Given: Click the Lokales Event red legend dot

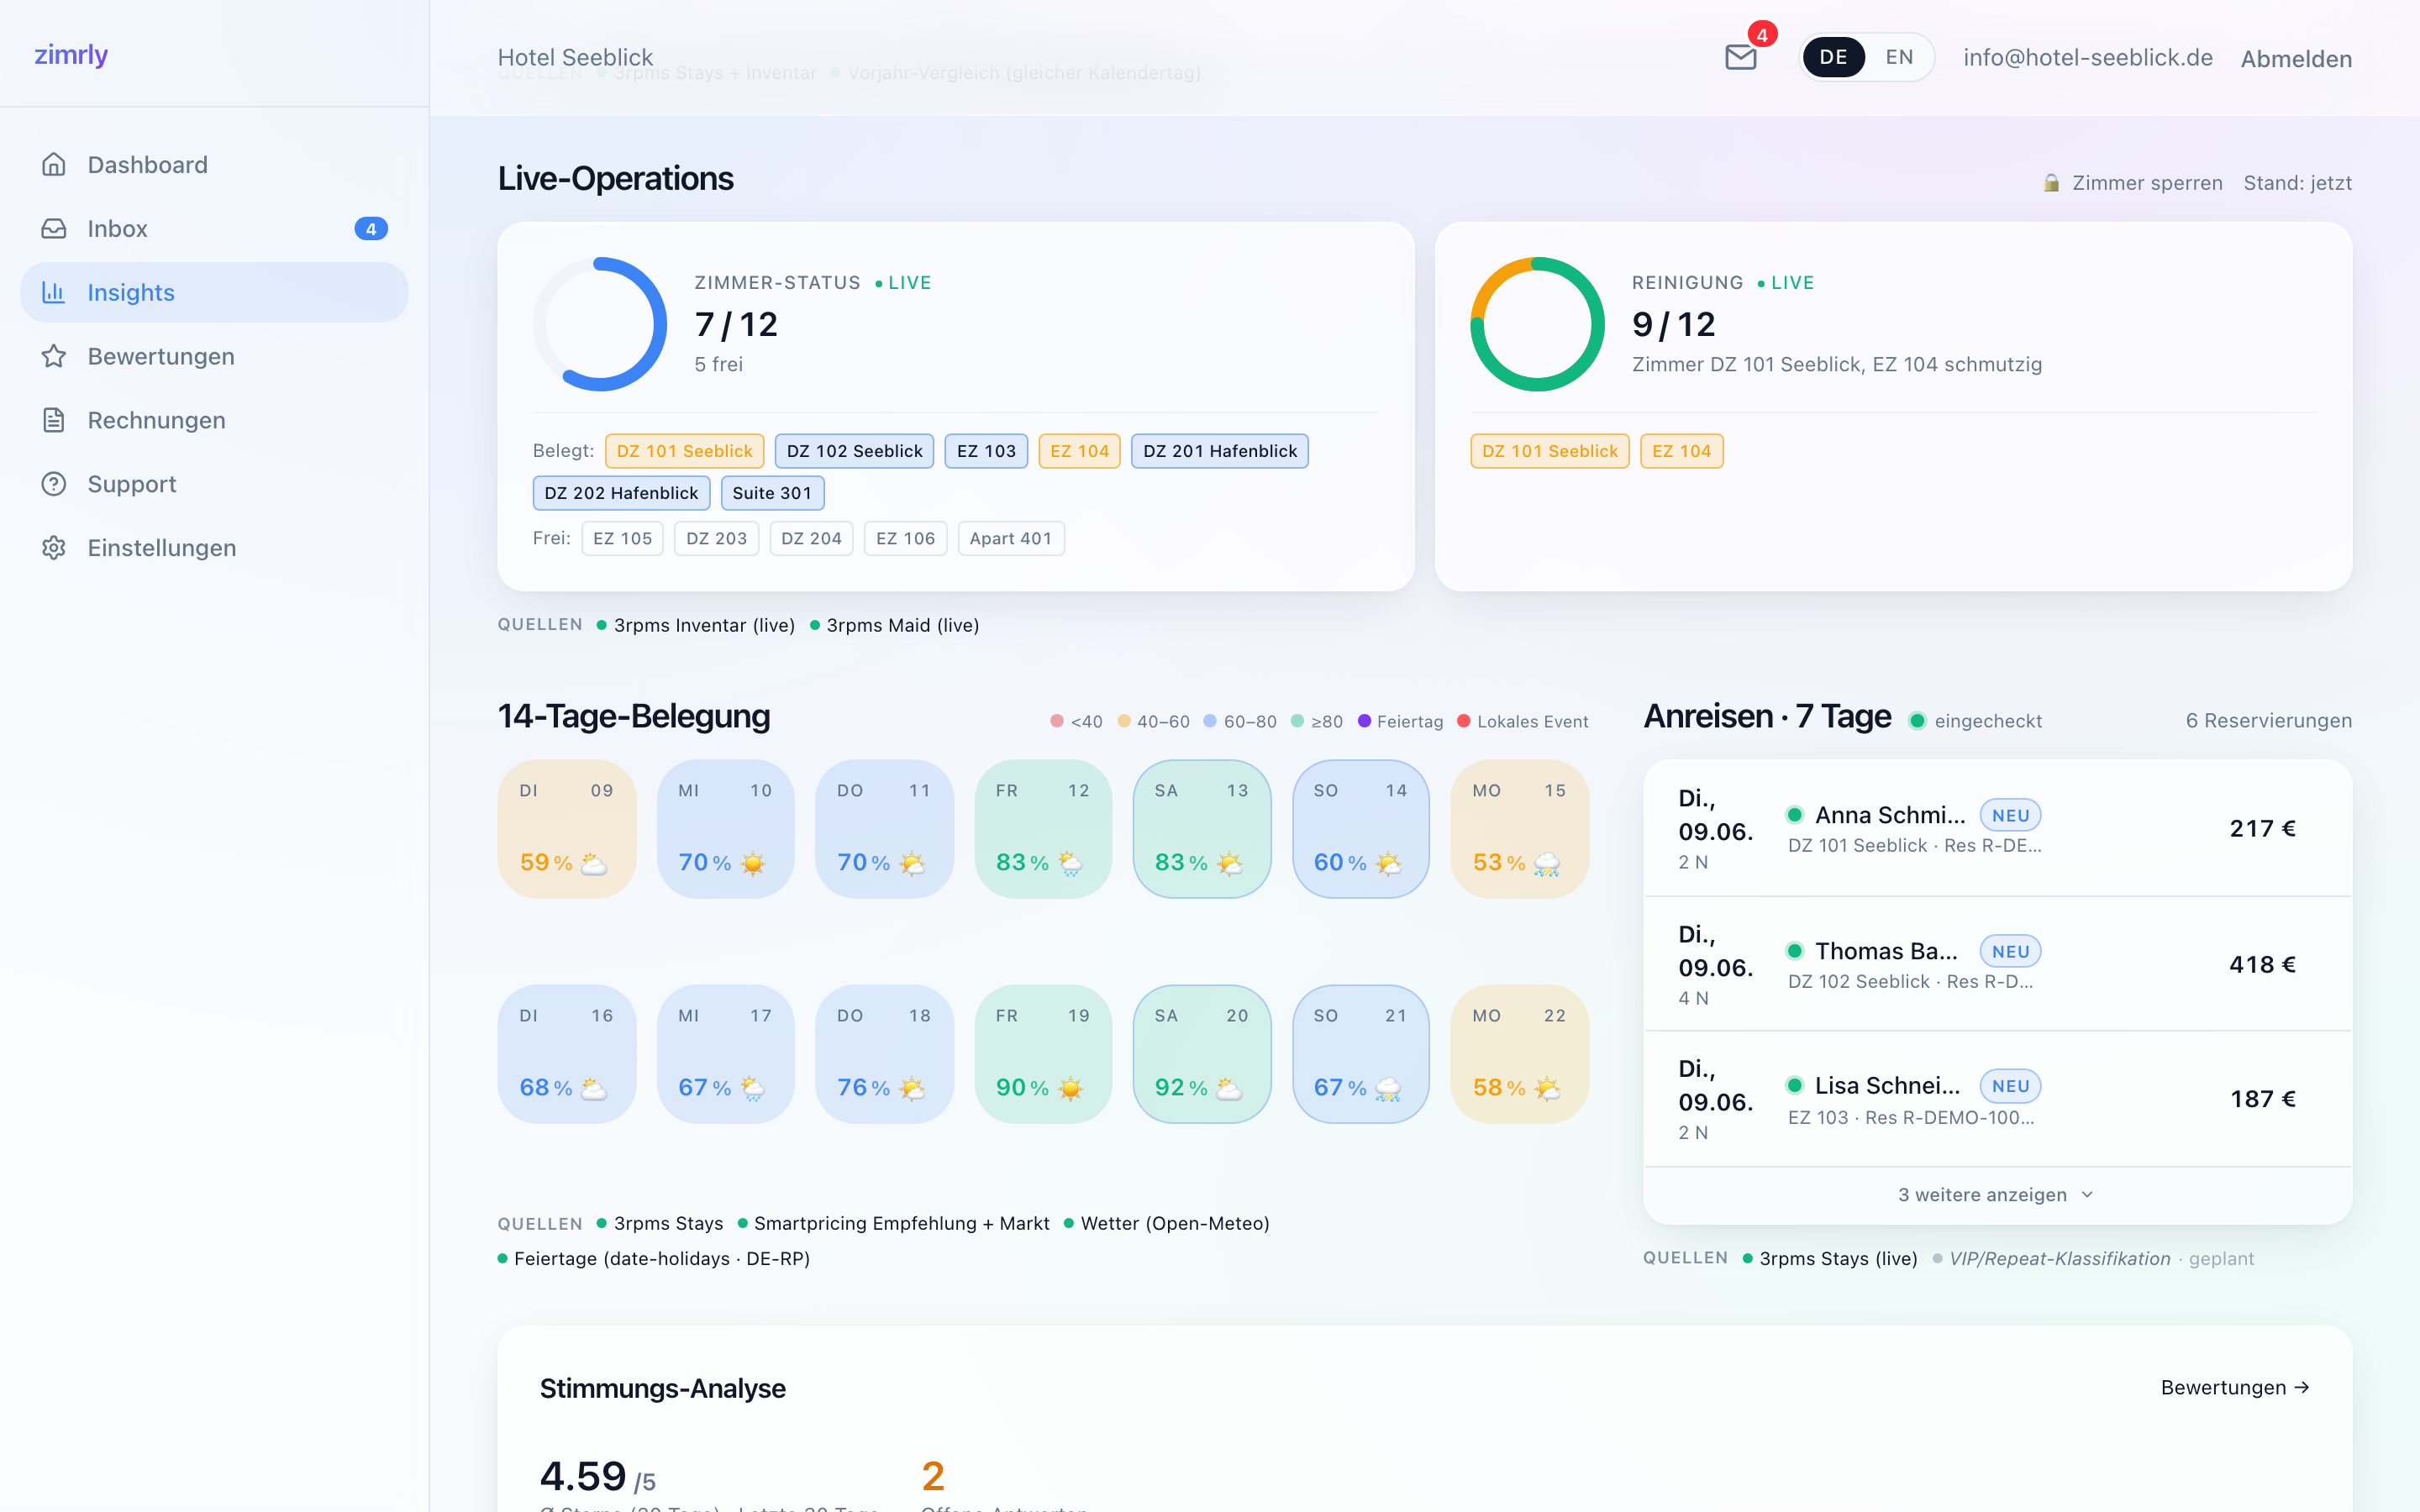Looking at the screenshot, I should (x=1464, y=721).
